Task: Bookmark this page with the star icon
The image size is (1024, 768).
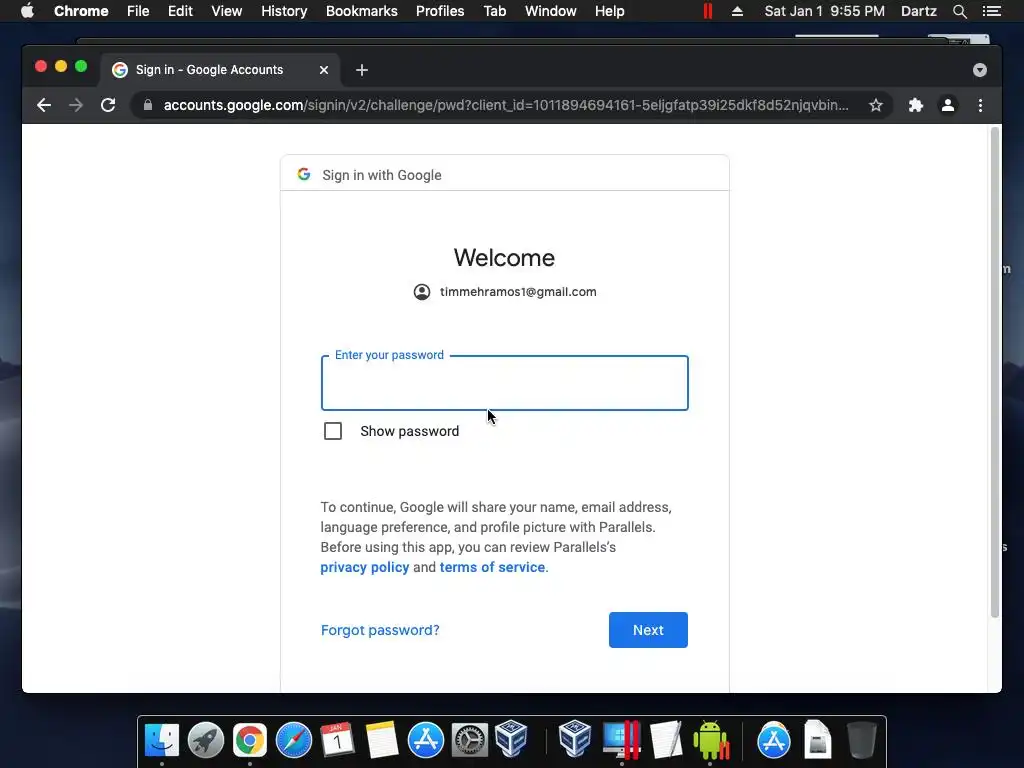Action: pyautogui.click(x=876, y=105)
